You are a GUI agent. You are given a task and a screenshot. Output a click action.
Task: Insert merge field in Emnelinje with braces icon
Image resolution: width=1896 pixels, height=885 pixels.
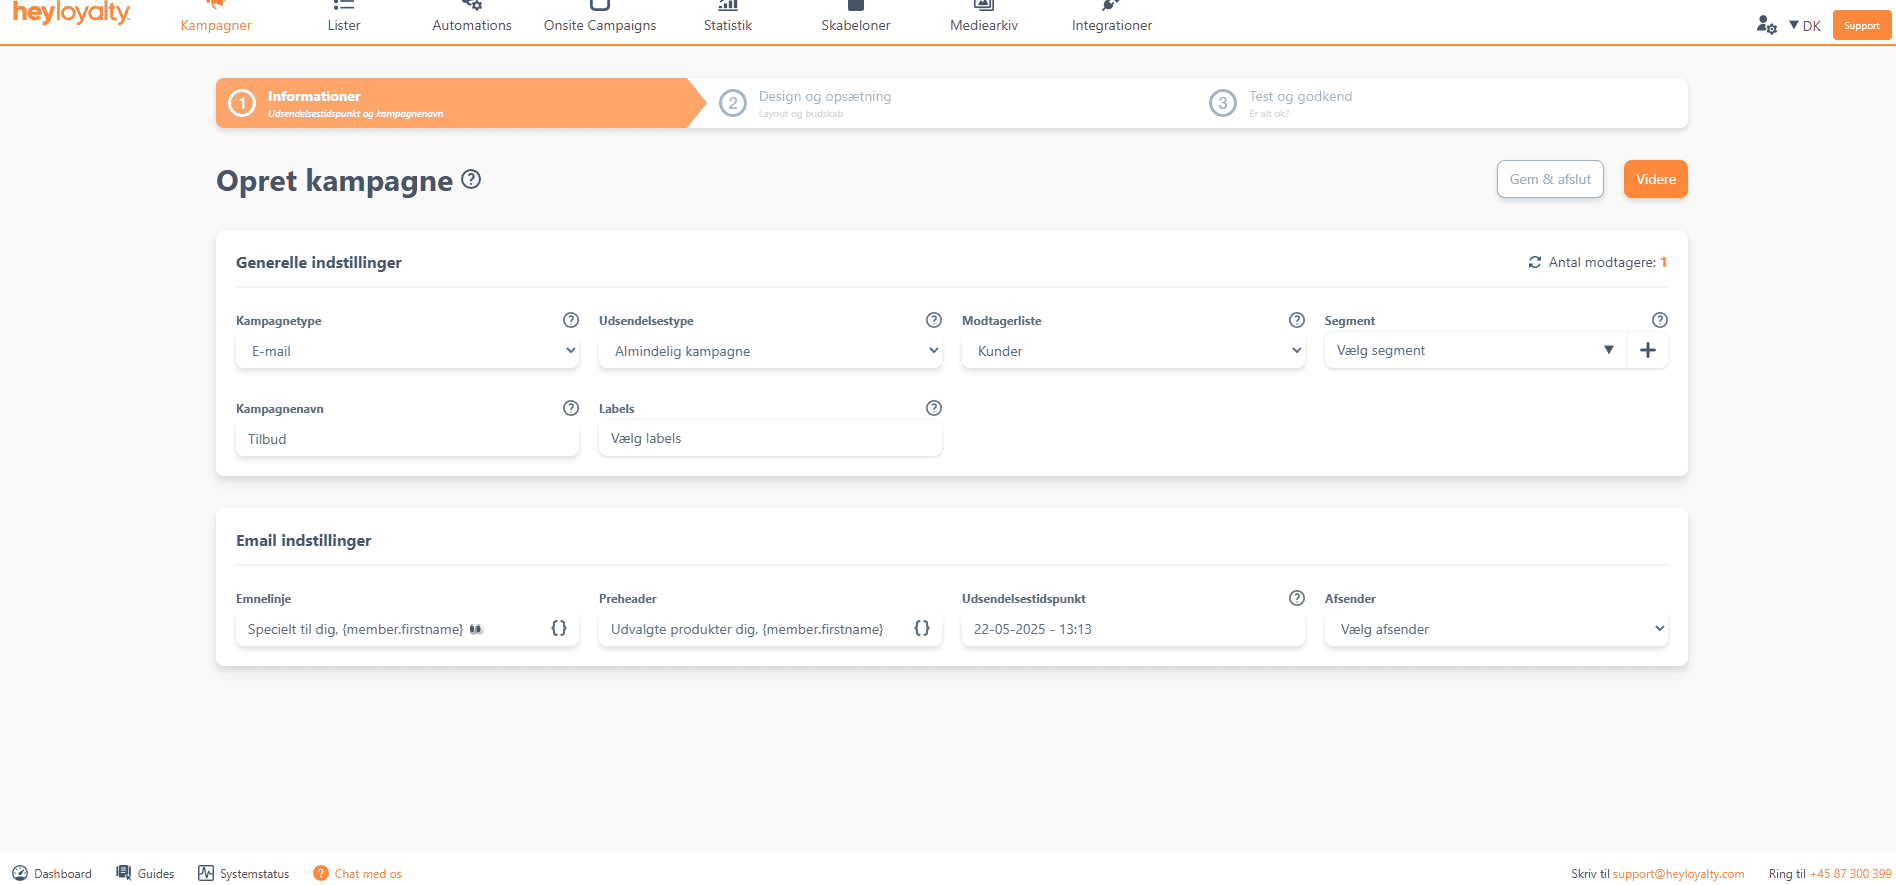click(559, 628)
